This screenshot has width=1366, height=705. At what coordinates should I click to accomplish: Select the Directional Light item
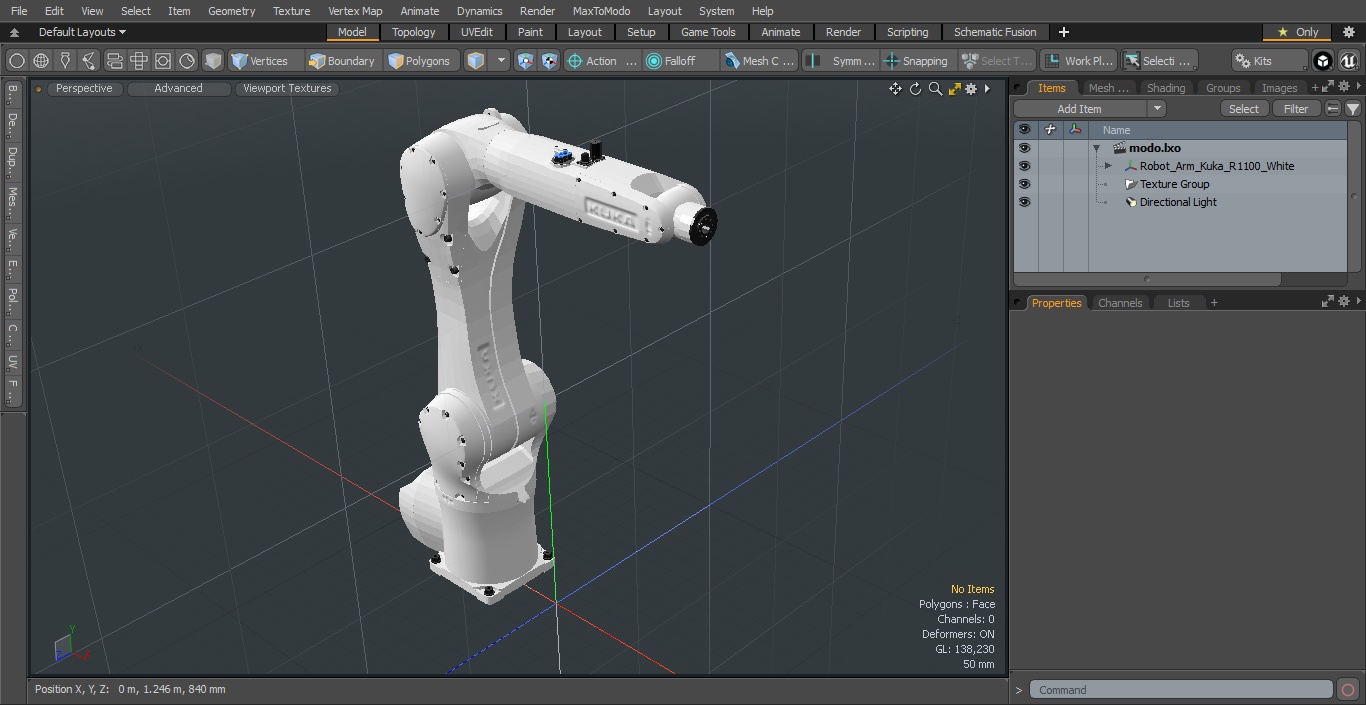click(1178, 202)
